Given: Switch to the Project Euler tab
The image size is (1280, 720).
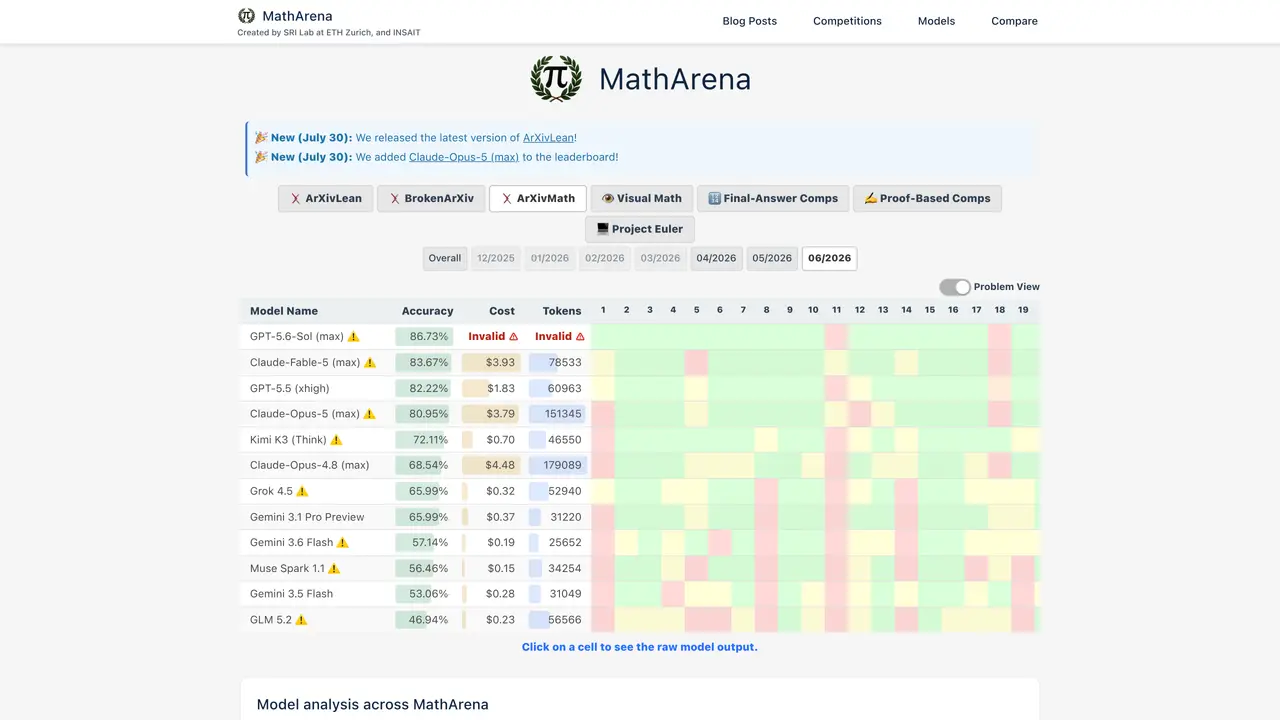Looking at the screenshot, I should click(640, 229).
